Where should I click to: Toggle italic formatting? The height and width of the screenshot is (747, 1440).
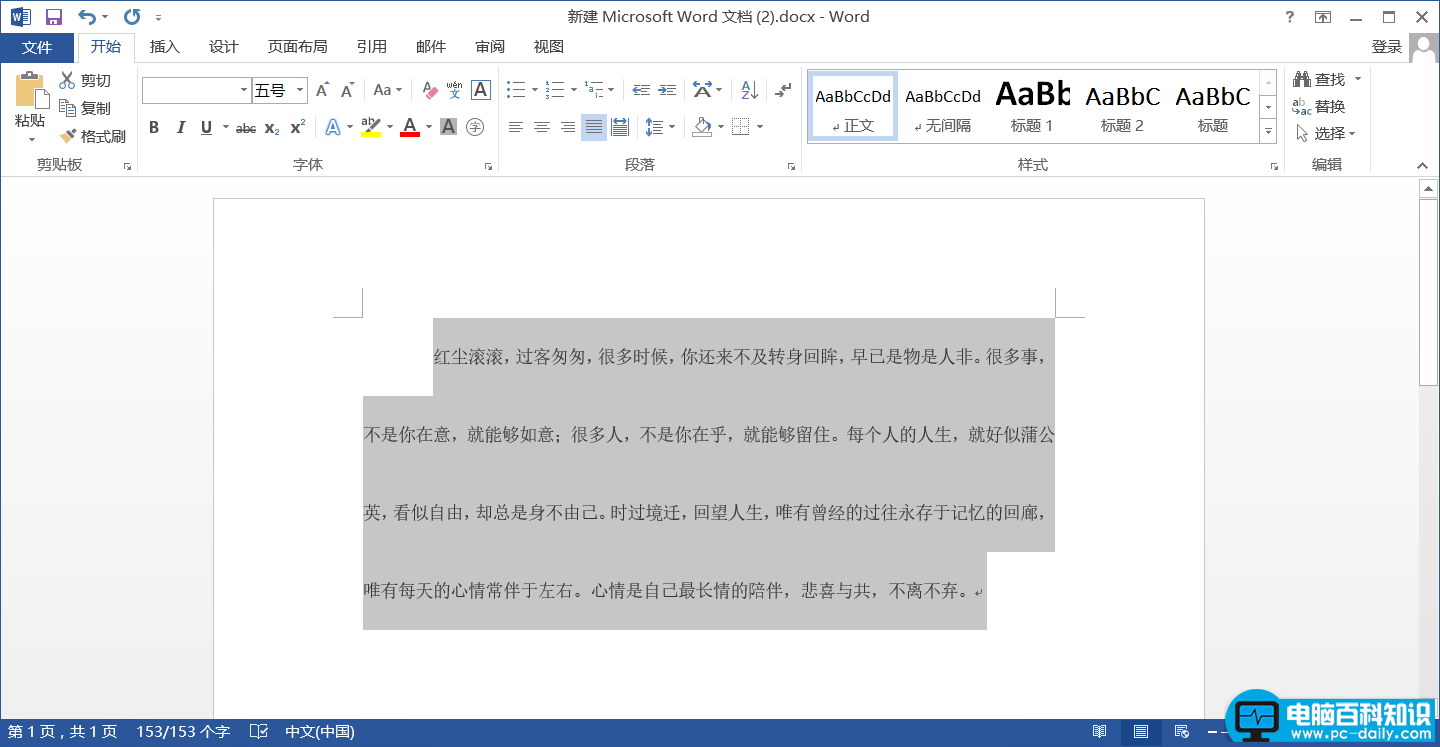click(180, 128)
